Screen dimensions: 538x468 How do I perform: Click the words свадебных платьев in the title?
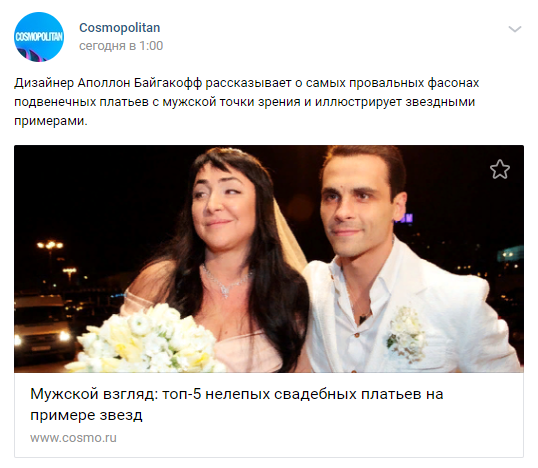point(347,394)
